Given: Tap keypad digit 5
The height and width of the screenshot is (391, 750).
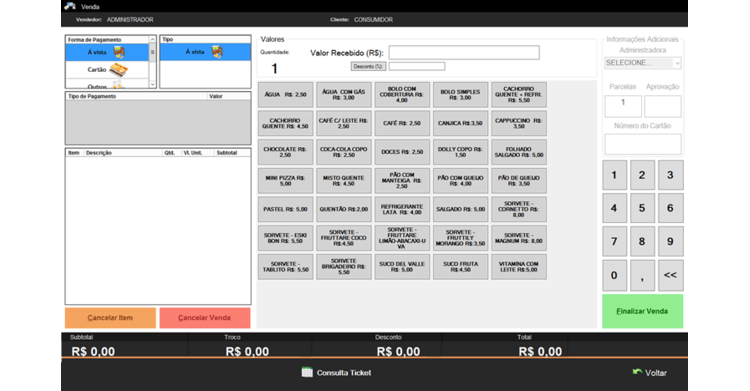Looking at the screenshot, I should click(642, 208).
